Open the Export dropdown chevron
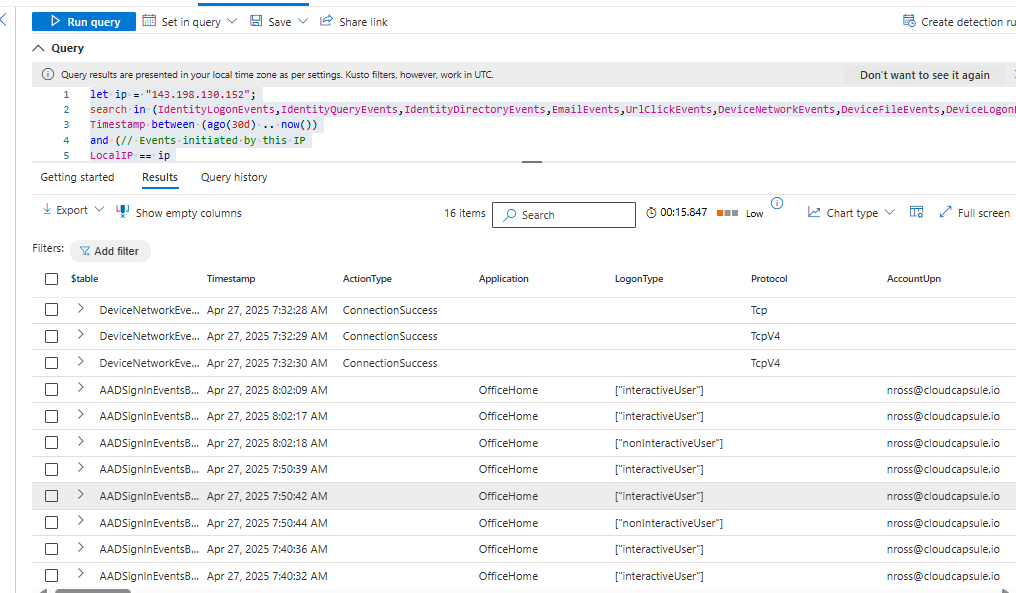The width and height of the screenshot is (1016, 593). pos(99,209)
